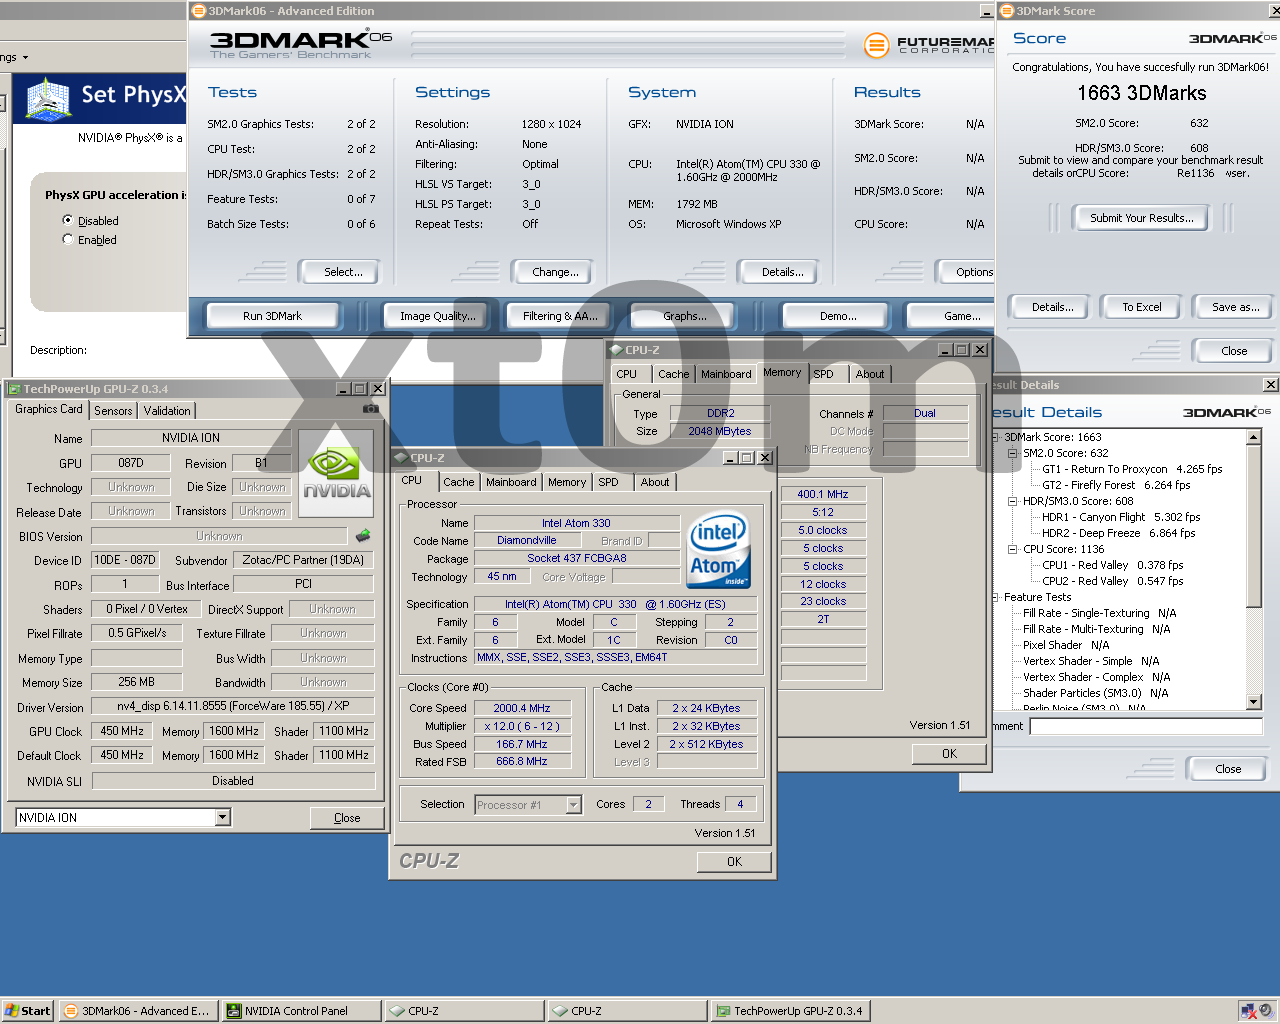Click the Demo... button
Viewport: 1280px width, 1024px height.
(838, 316)
